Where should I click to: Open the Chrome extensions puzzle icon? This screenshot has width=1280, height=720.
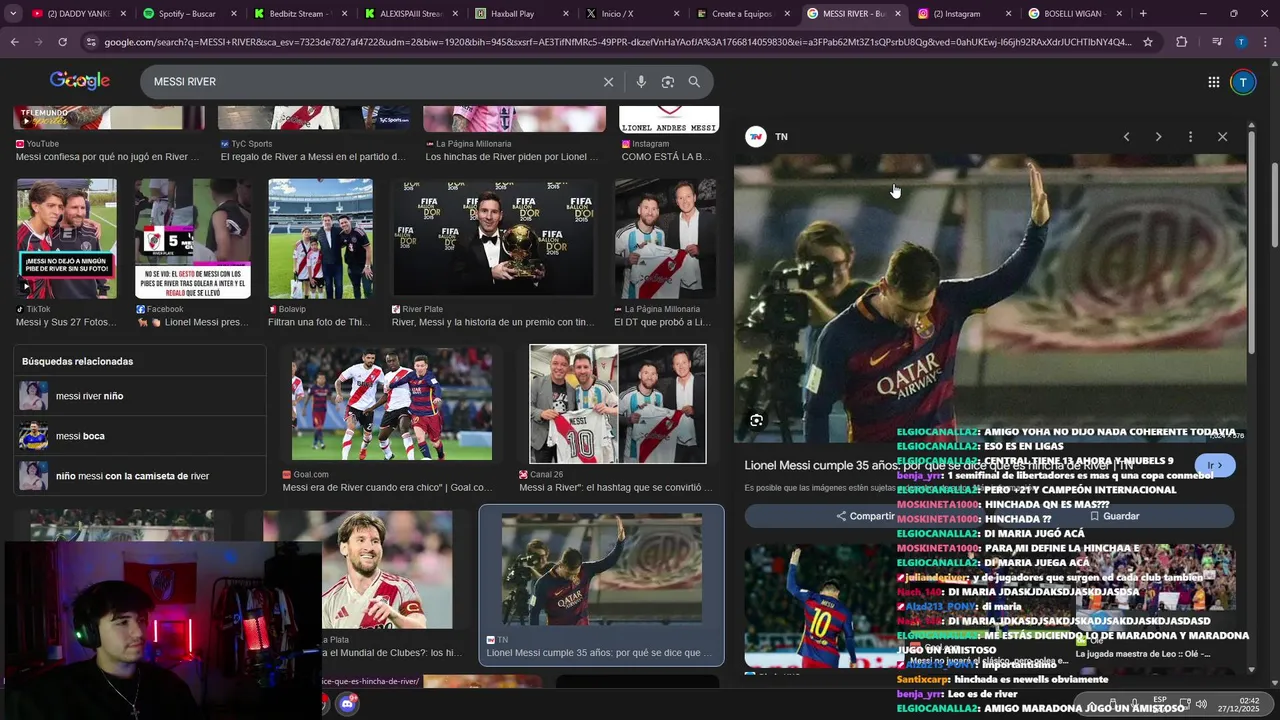click(x=1182, y=42)
